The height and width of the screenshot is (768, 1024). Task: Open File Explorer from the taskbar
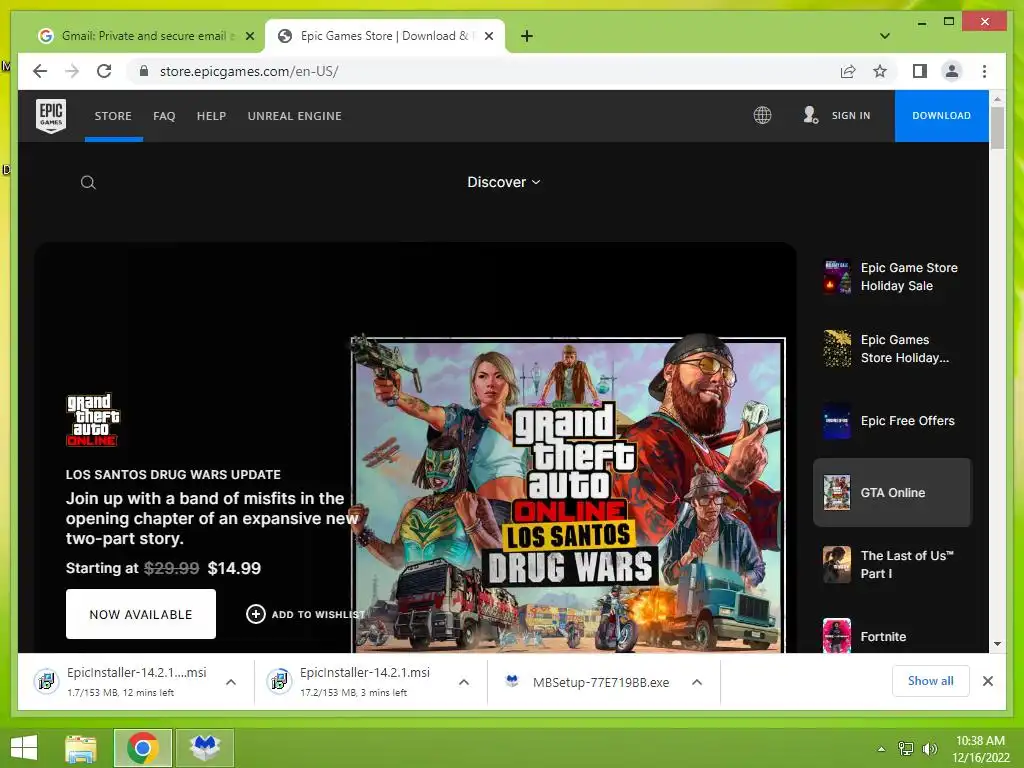(x=80, y=748)
